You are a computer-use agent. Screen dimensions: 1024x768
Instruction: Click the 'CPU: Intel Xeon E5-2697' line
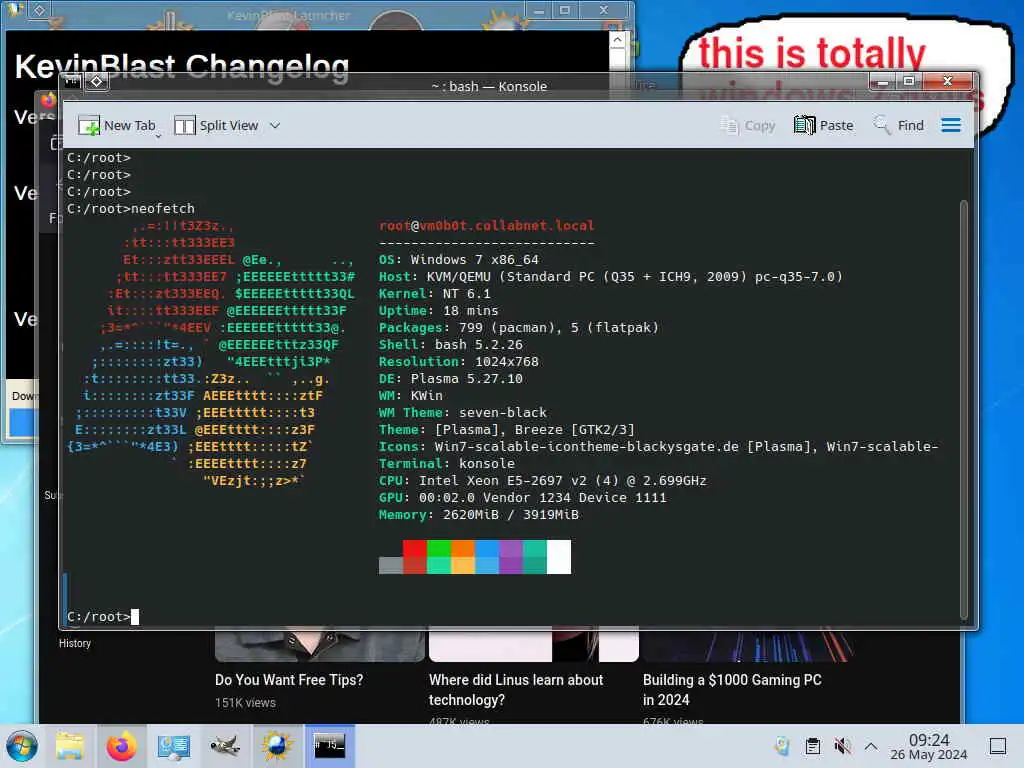(x=543, y=480)
